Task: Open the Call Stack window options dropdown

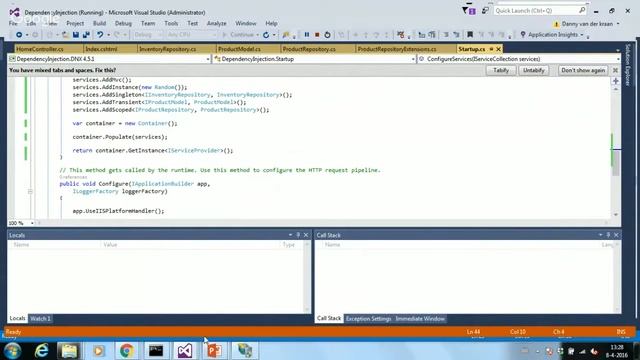Action: pyautogui.click(x=600, y=235)
